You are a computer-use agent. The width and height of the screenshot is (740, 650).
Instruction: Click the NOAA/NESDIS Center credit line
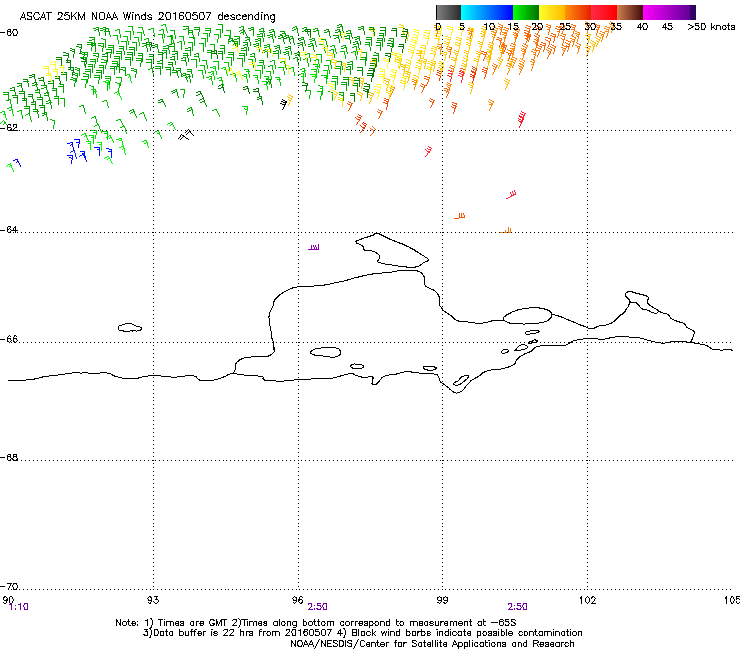click(432, 644)
